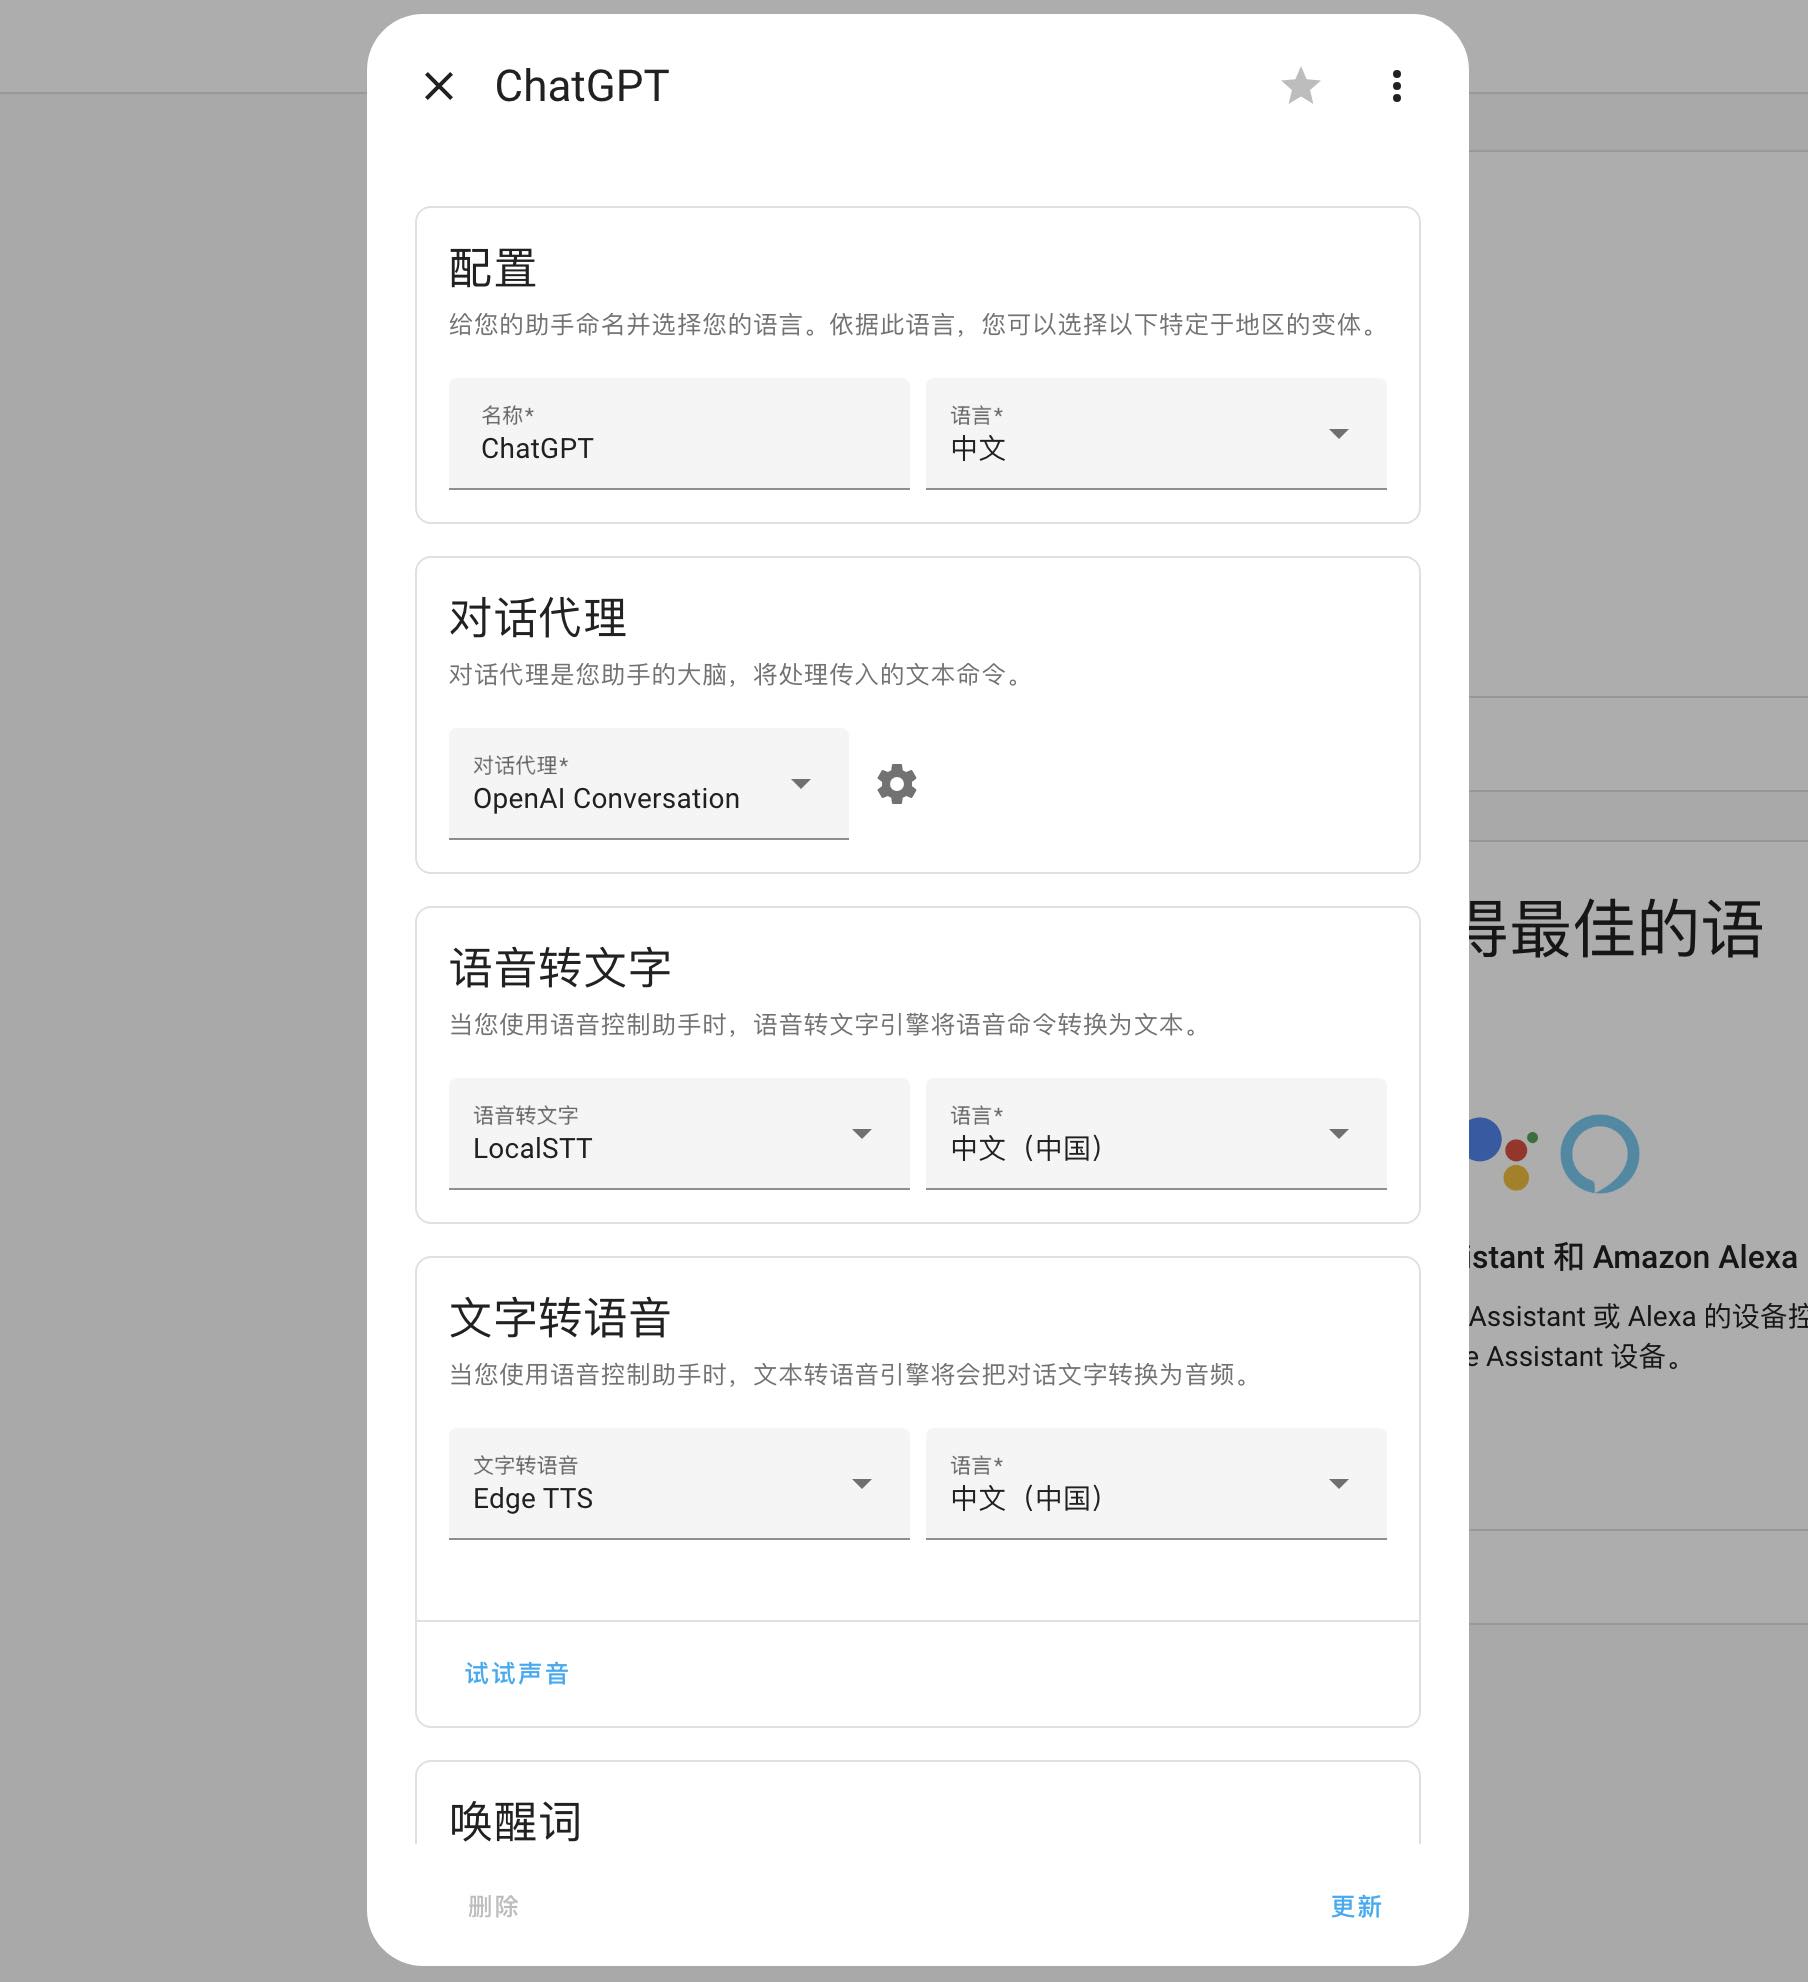The height and width of the screenshot is (1982, 1808).
Task: Open the three-dot overflow menu
Action: (x=1396, y=86)
